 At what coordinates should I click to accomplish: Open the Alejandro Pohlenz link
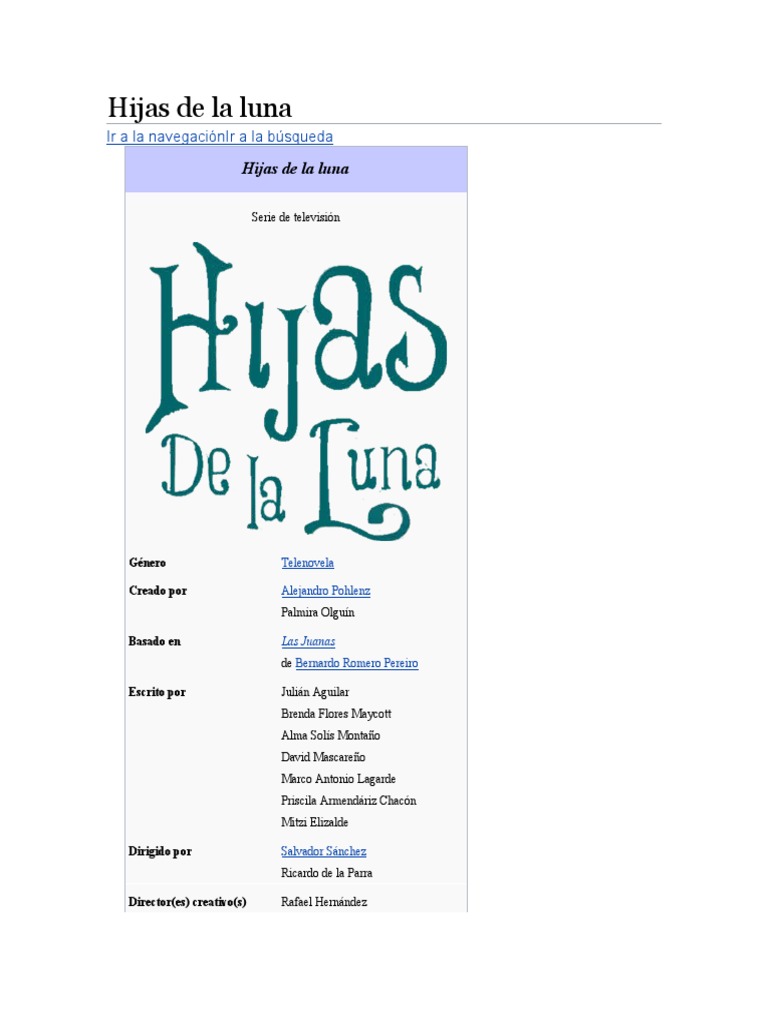tap(326, 591)
